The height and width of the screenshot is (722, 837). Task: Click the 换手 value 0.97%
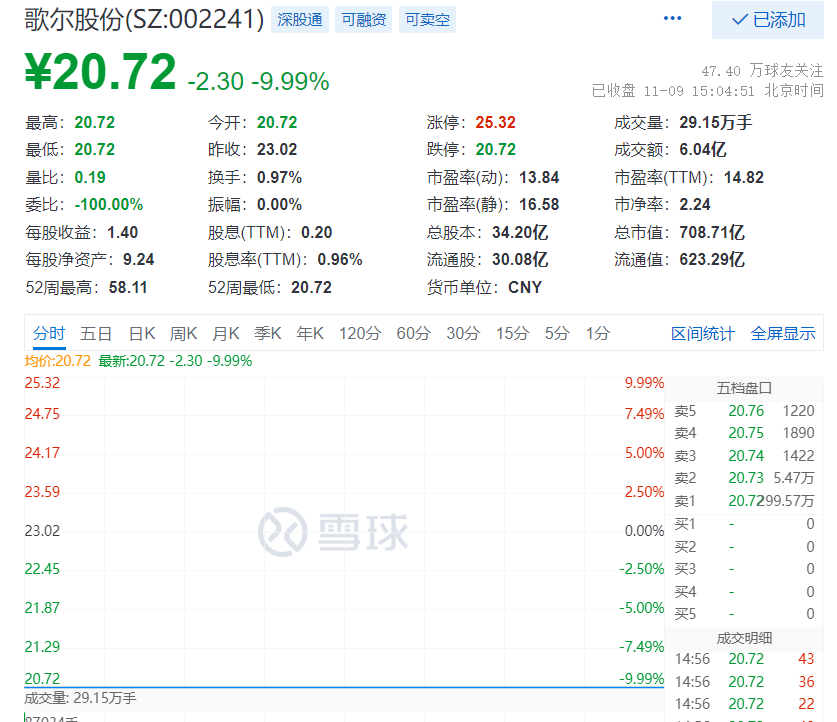(279, 177)
